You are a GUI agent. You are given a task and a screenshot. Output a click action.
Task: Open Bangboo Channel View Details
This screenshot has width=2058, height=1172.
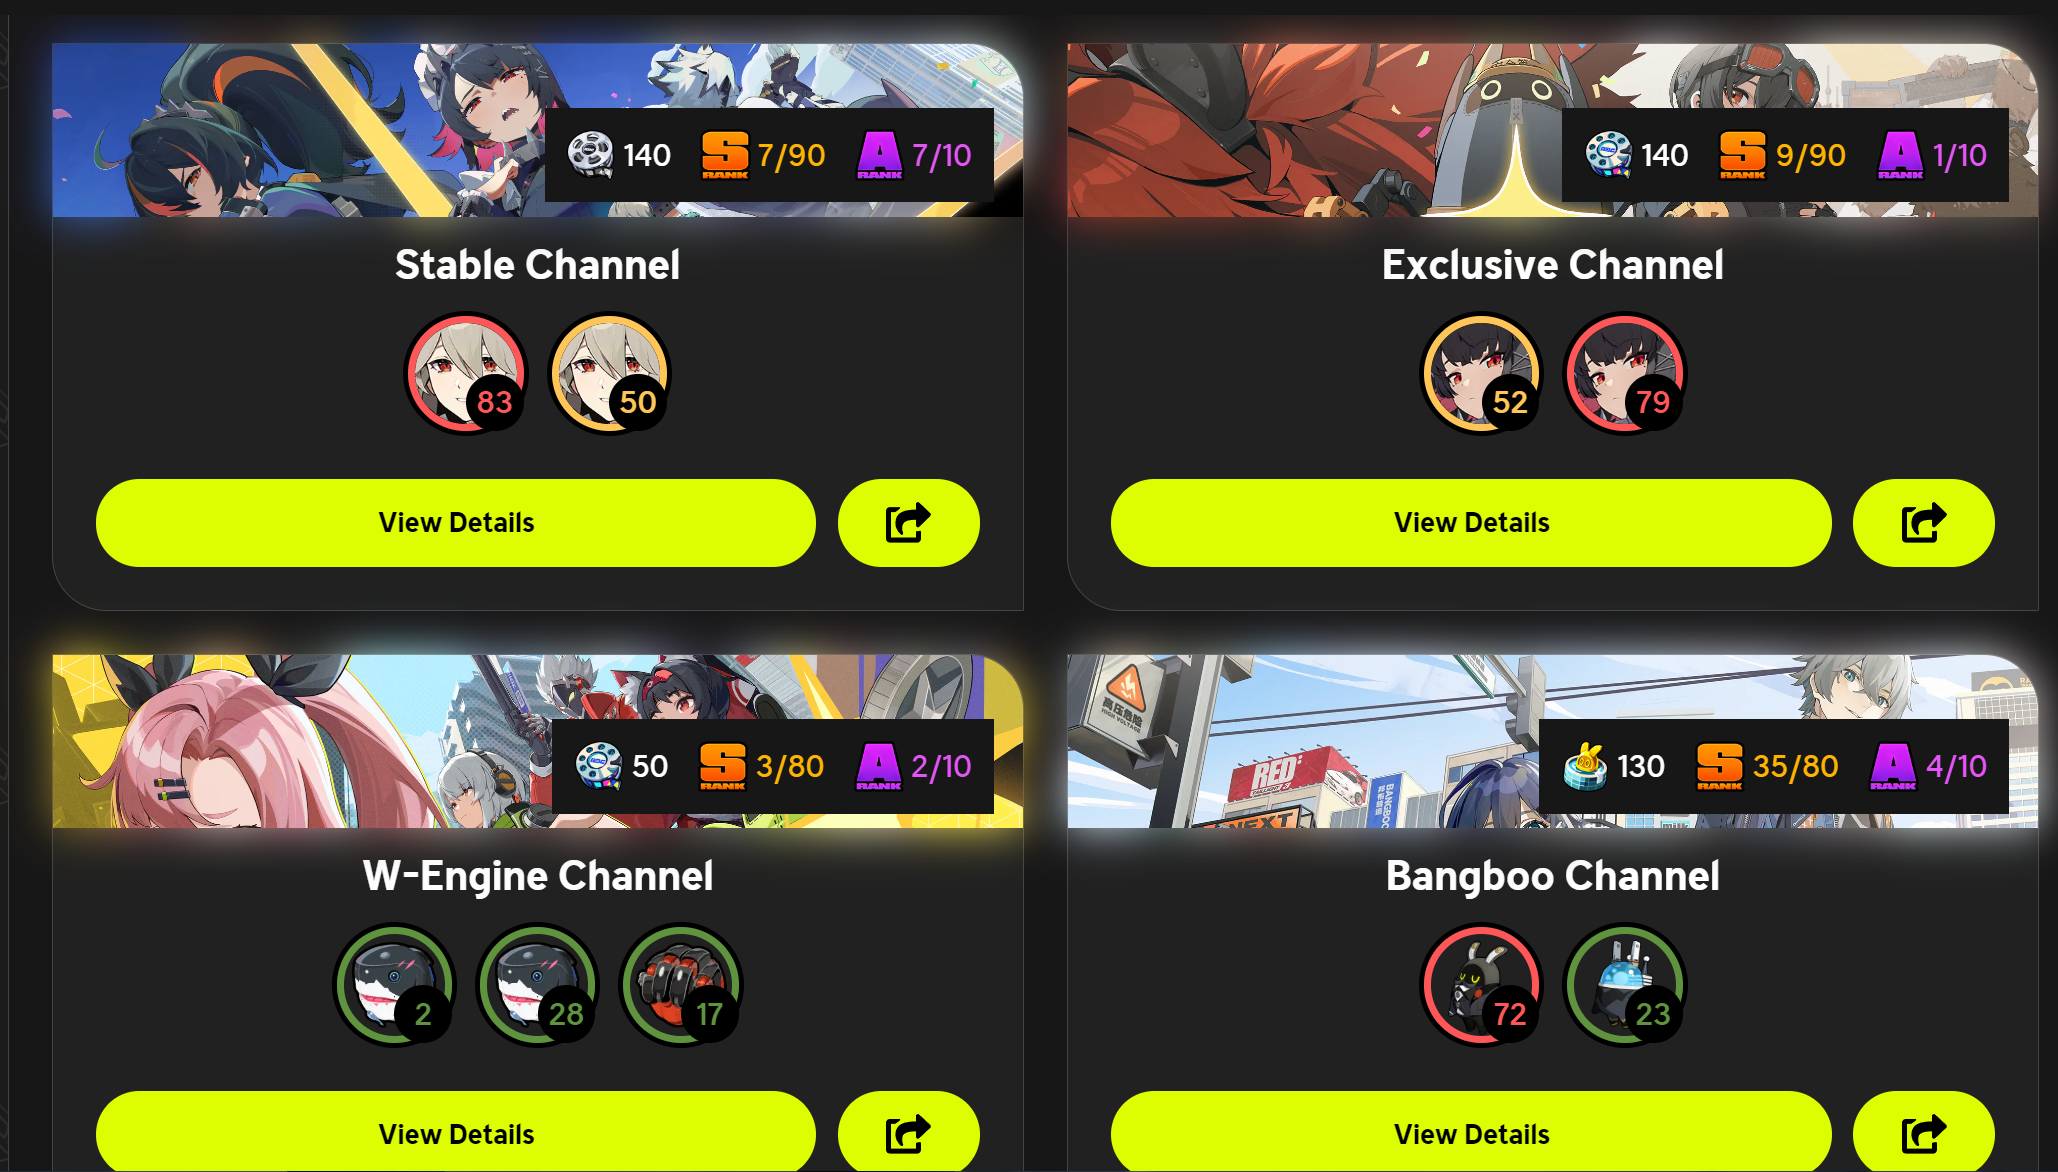pyautogui.click(x=1471, y=1132)
